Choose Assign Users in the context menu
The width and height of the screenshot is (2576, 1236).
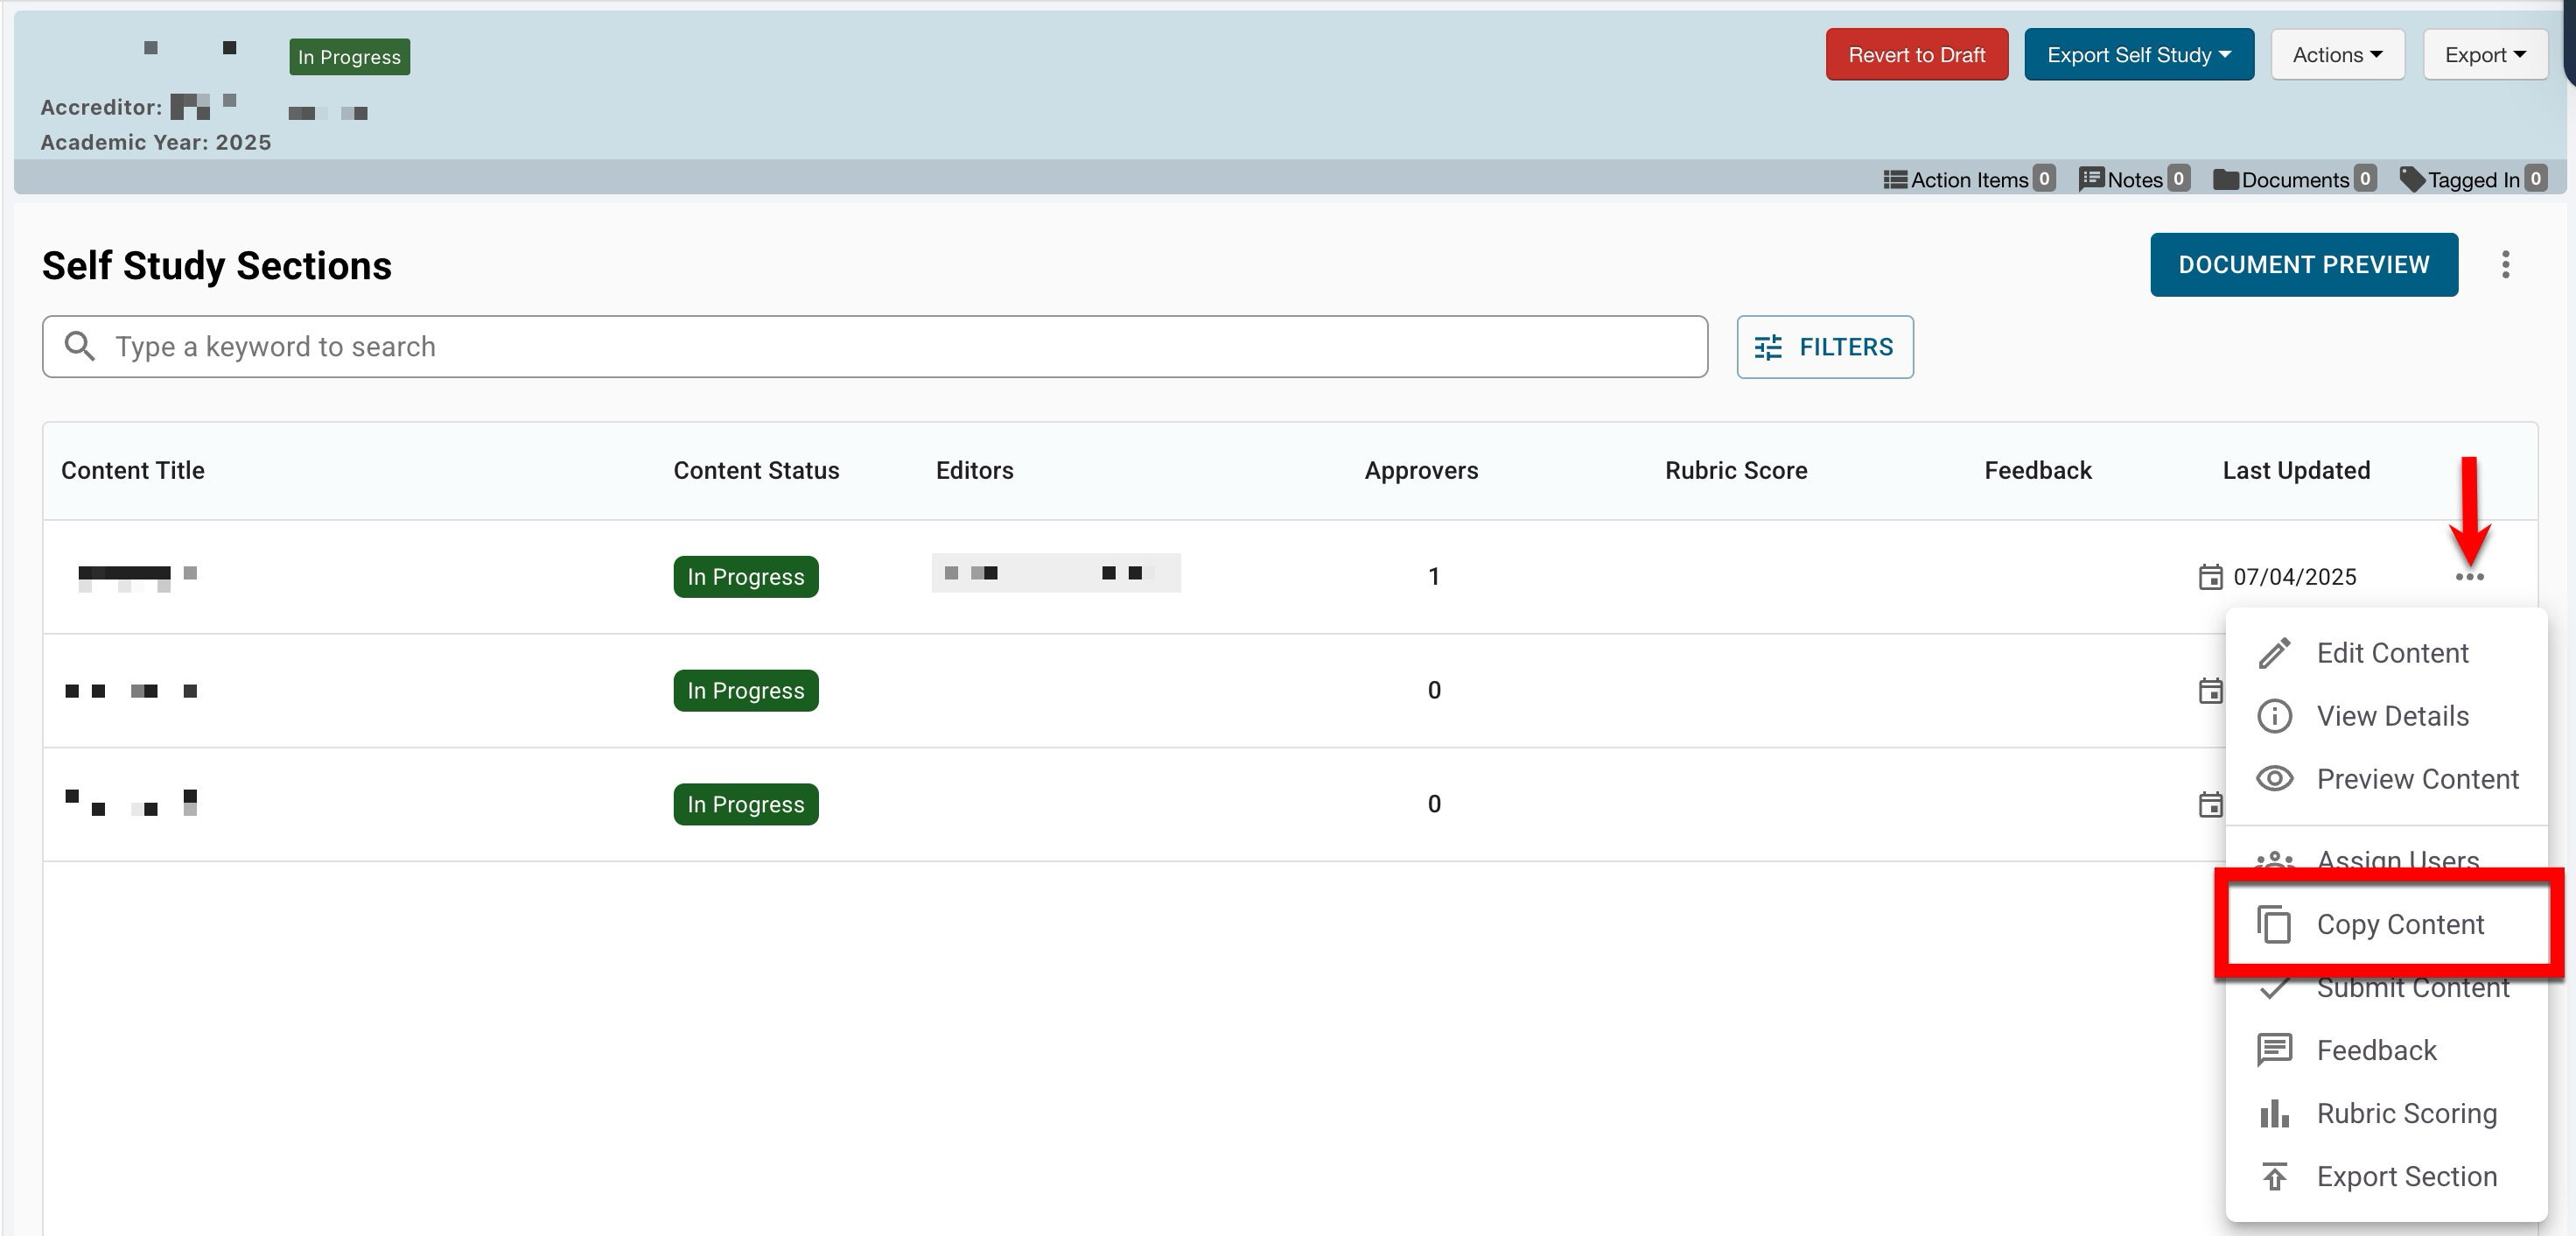pyautogui.click(x=2397, y=856)
